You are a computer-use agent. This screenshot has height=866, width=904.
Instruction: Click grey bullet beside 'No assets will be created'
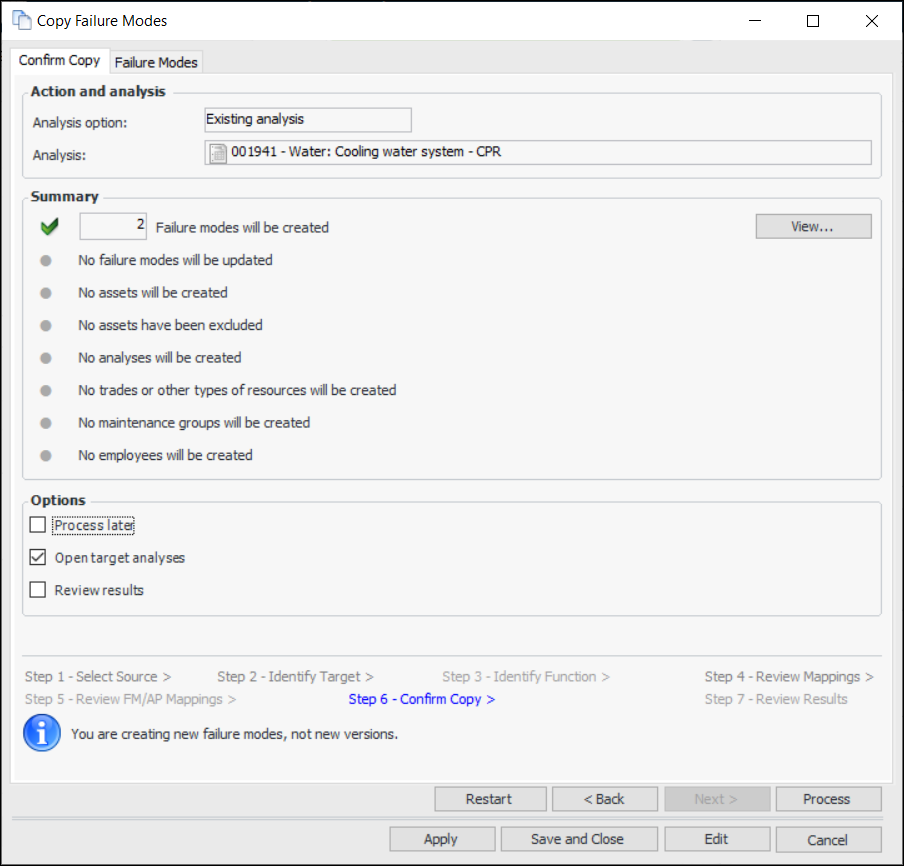[x=46, y=293]
